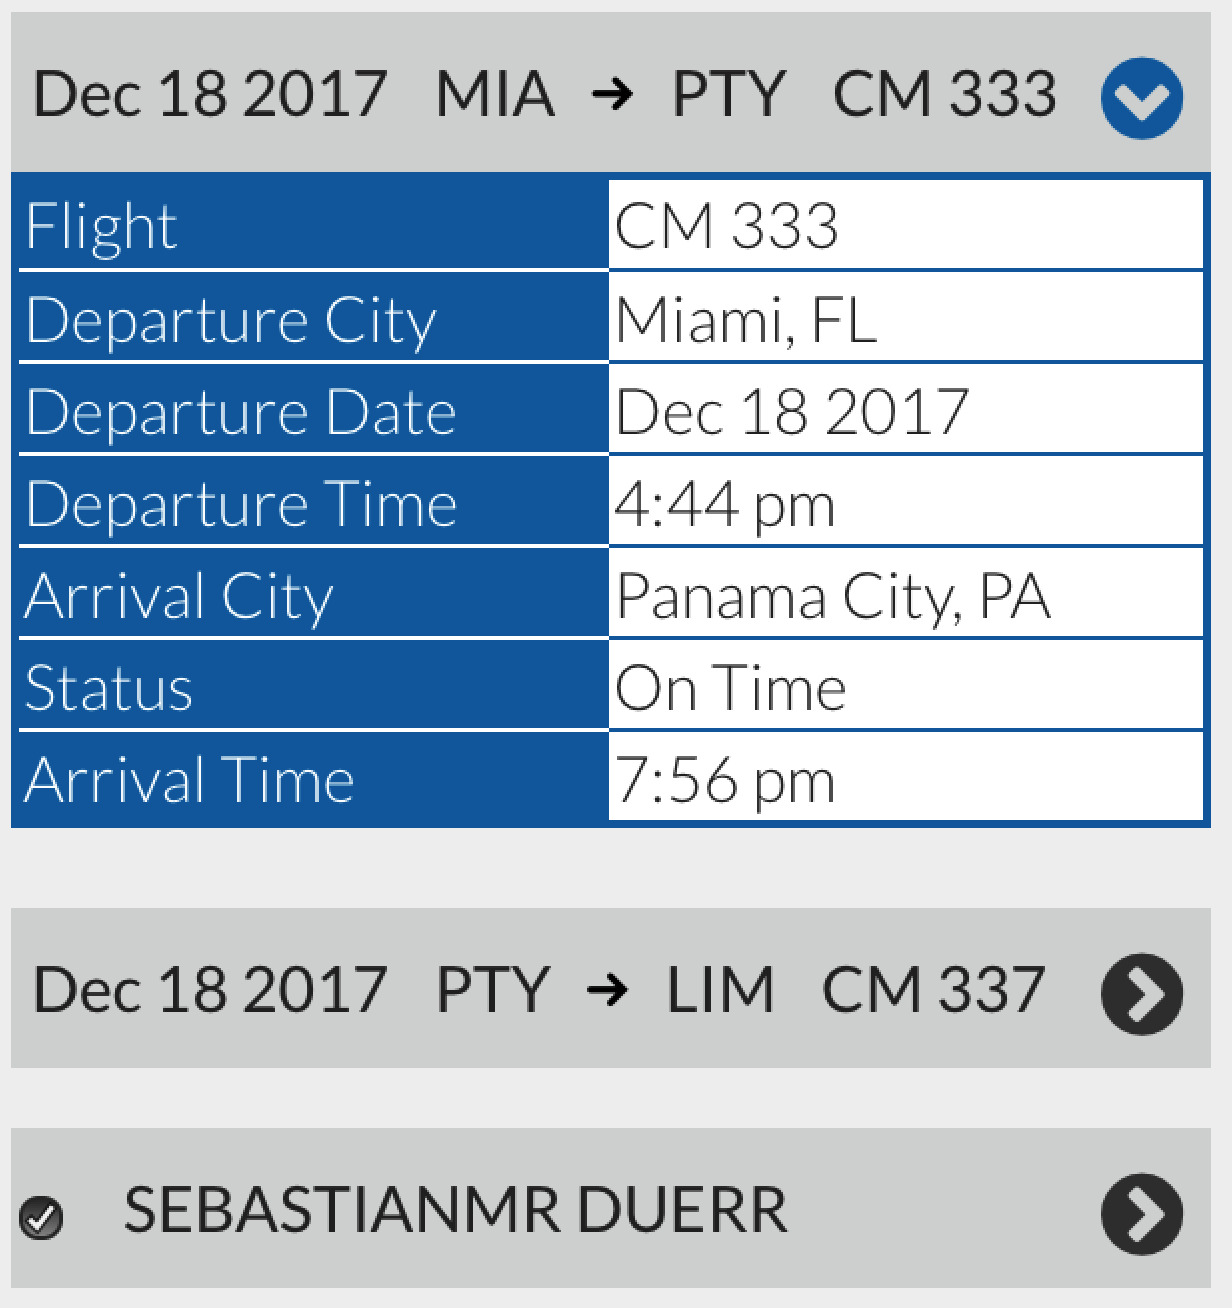Click the On Time status value

click(x=731, y=688)
